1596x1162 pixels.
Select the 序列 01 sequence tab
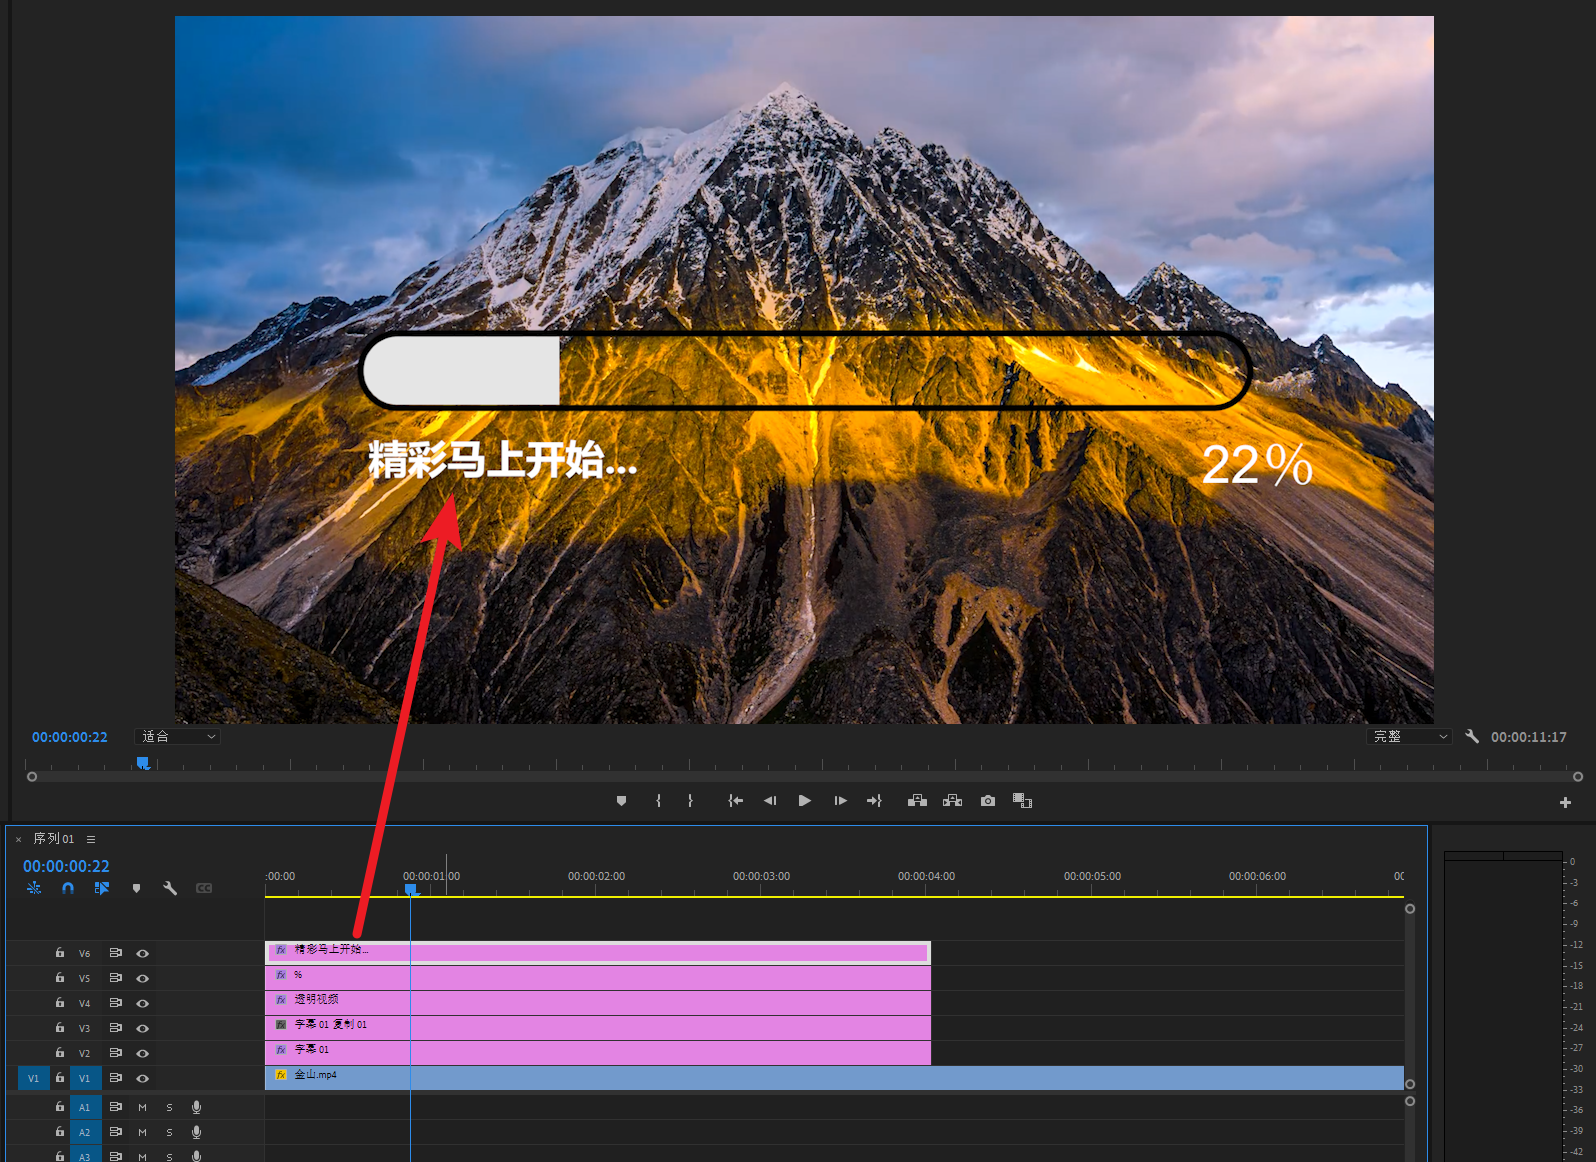click(x=54, y=840)
